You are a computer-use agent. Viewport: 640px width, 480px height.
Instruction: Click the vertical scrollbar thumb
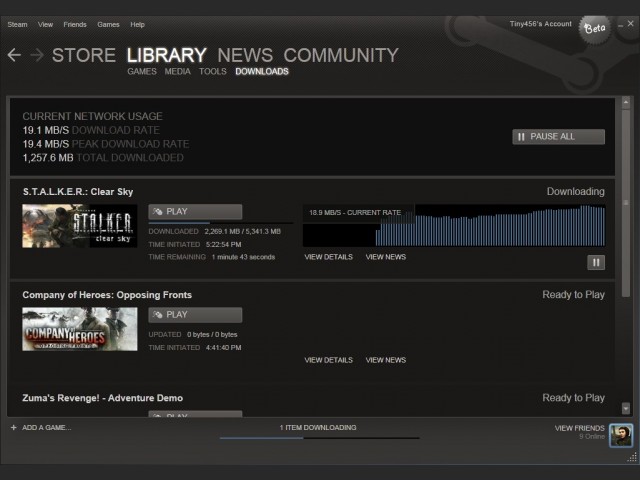click(x=626, y=203)
